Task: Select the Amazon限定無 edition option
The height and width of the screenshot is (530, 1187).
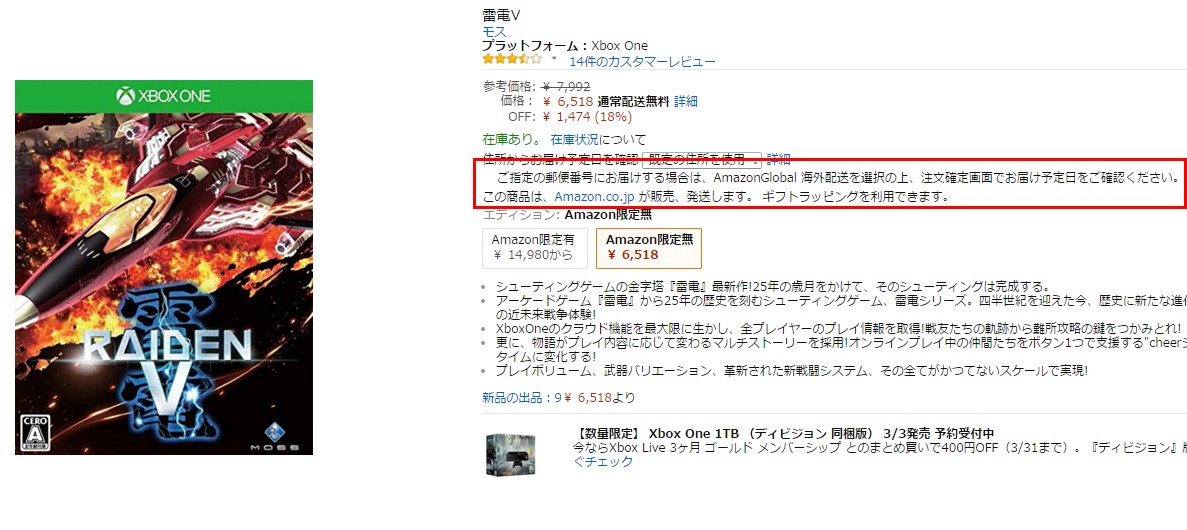Action: (x=649, y=248)
